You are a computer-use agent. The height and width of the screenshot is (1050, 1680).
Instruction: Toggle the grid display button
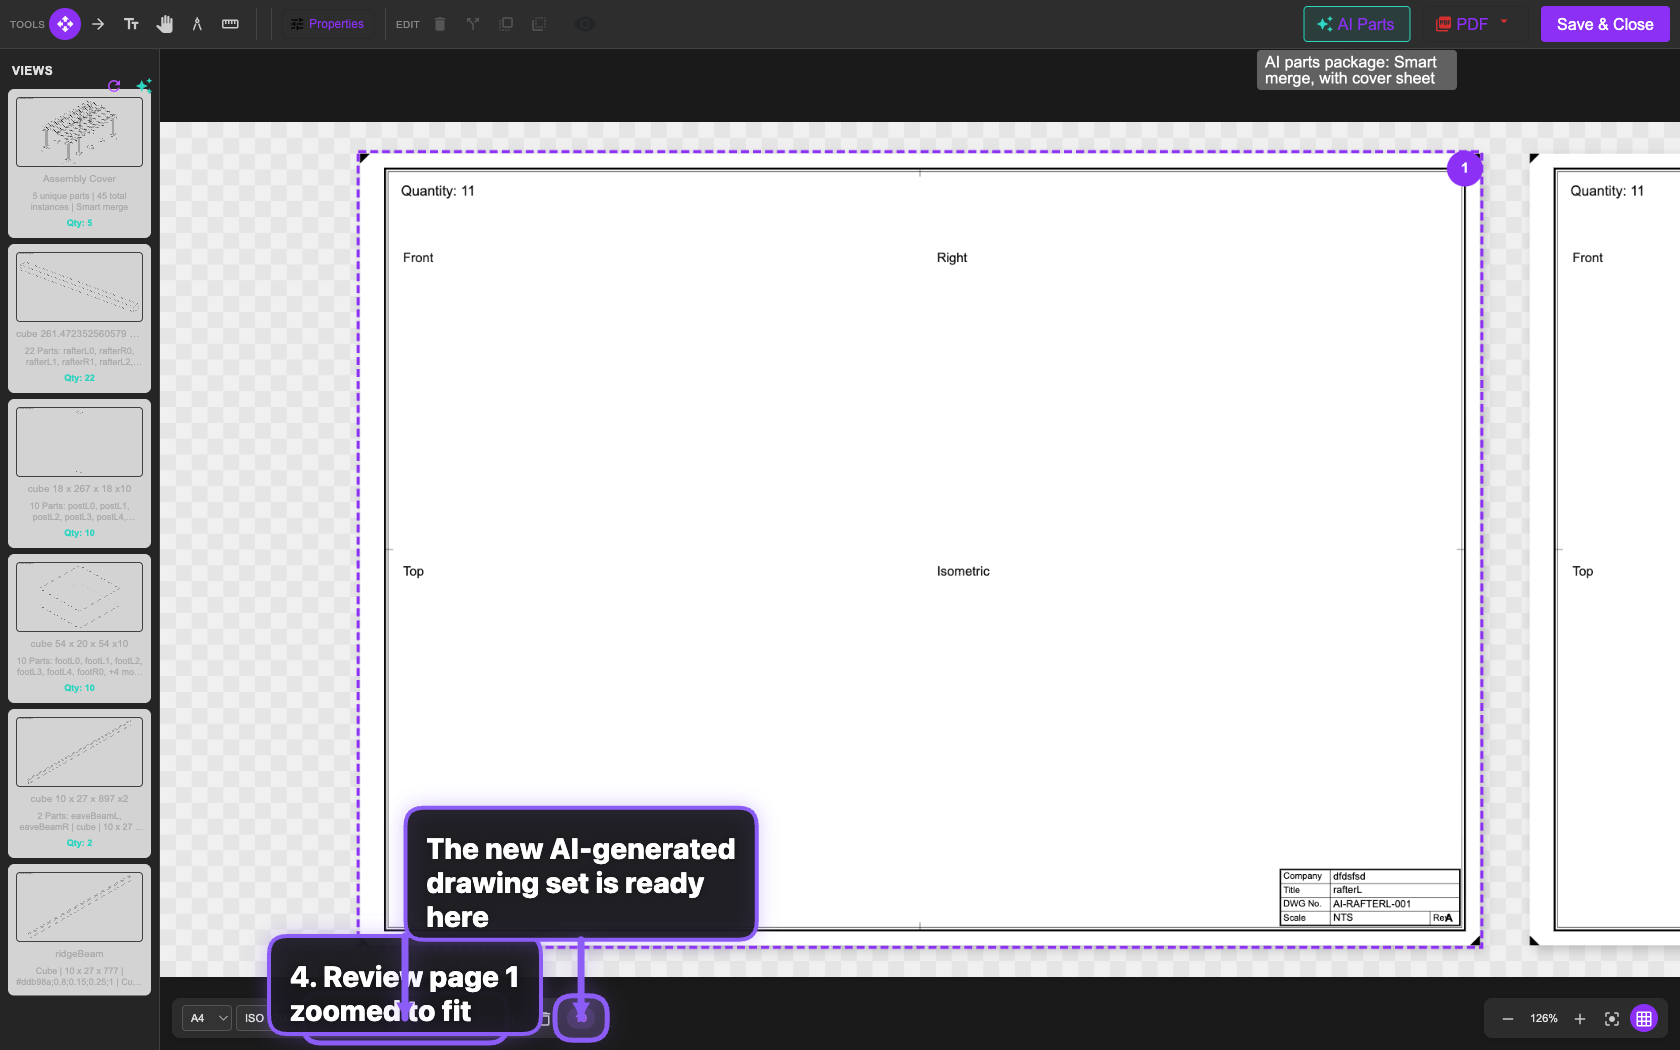1644,1018
